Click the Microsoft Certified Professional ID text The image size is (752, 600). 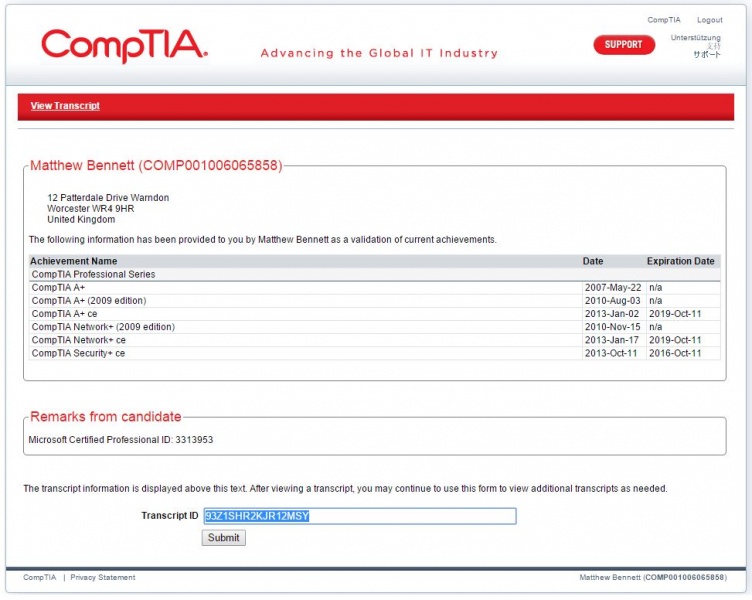point(120,440)
